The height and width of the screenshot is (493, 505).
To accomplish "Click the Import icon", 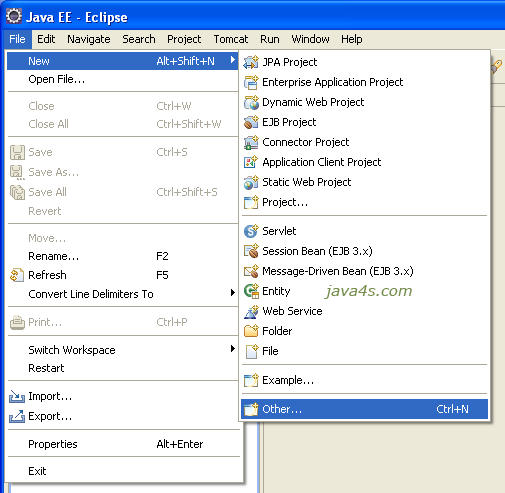I will coord(17,396).
